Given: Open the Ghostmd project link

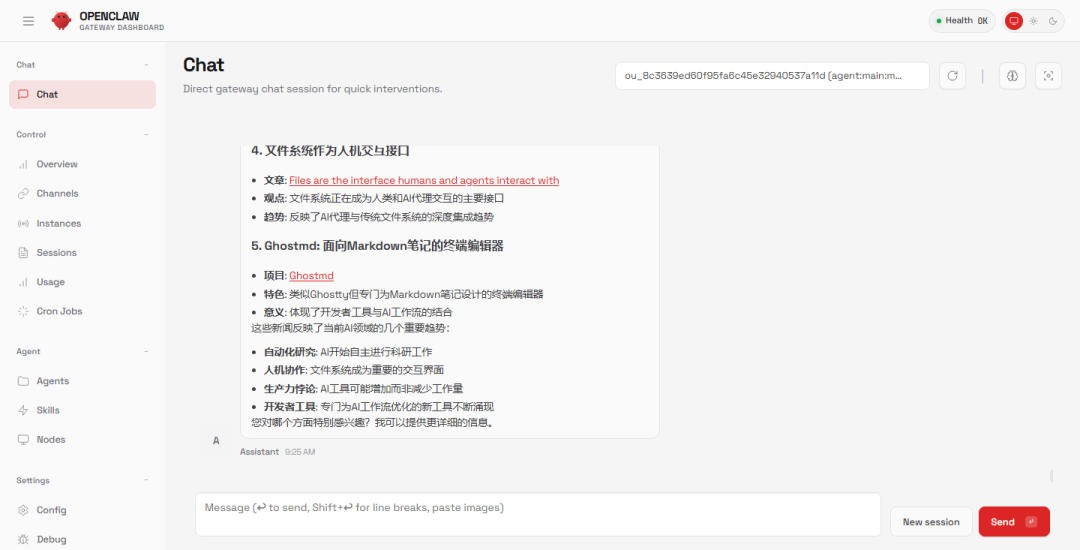Looking at the screenshot, I should pos(311,276).
